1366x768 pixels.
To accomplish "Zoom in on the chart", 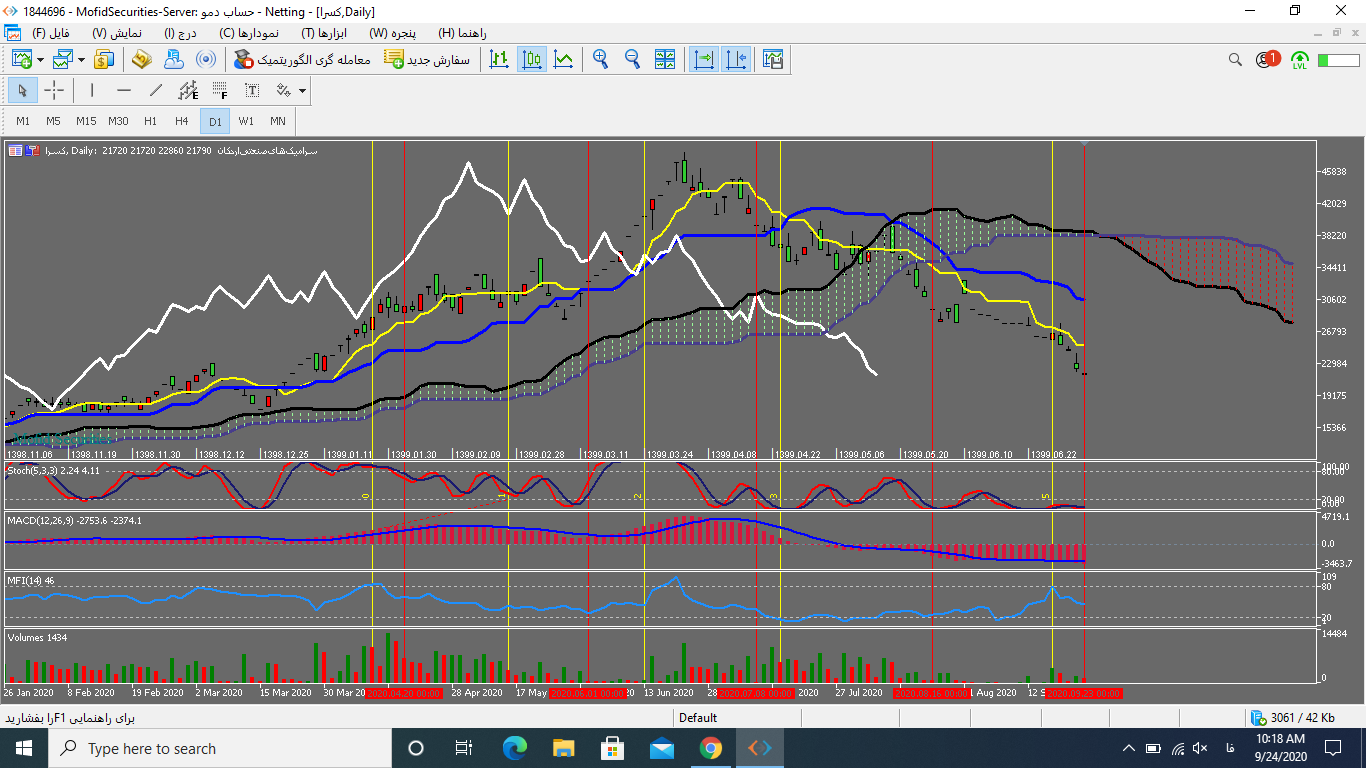I will (600, 60).
